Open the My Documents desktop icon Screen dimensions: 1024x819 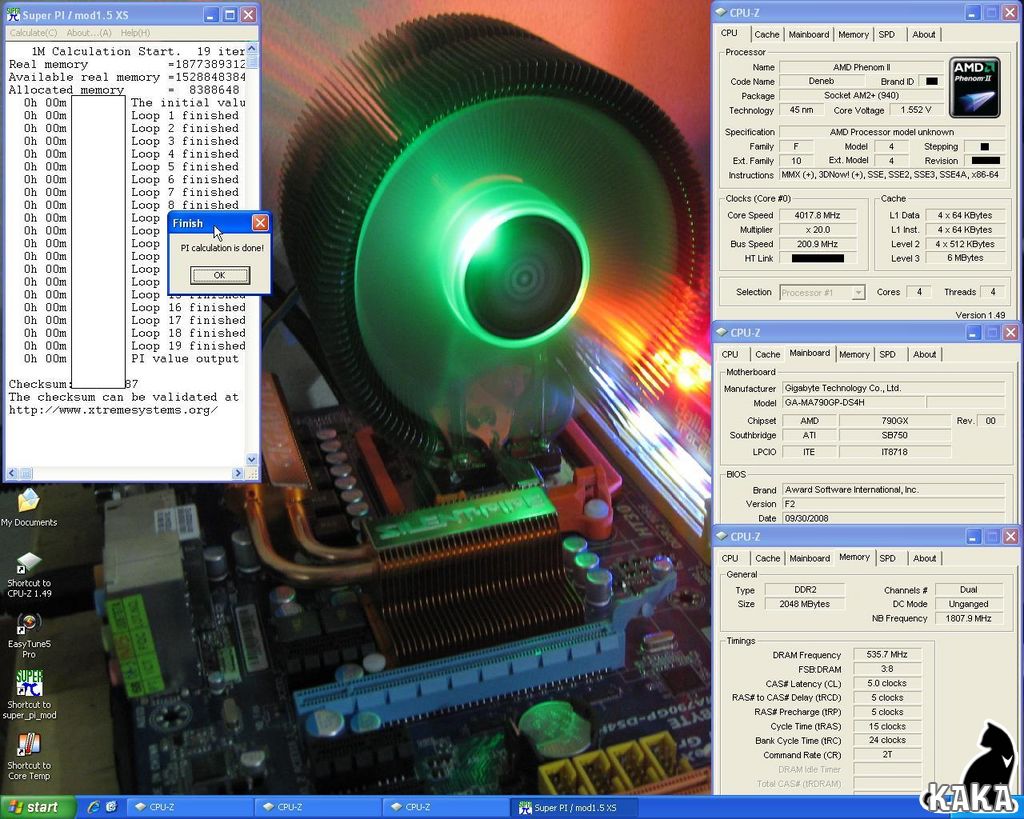coord(28,506)
